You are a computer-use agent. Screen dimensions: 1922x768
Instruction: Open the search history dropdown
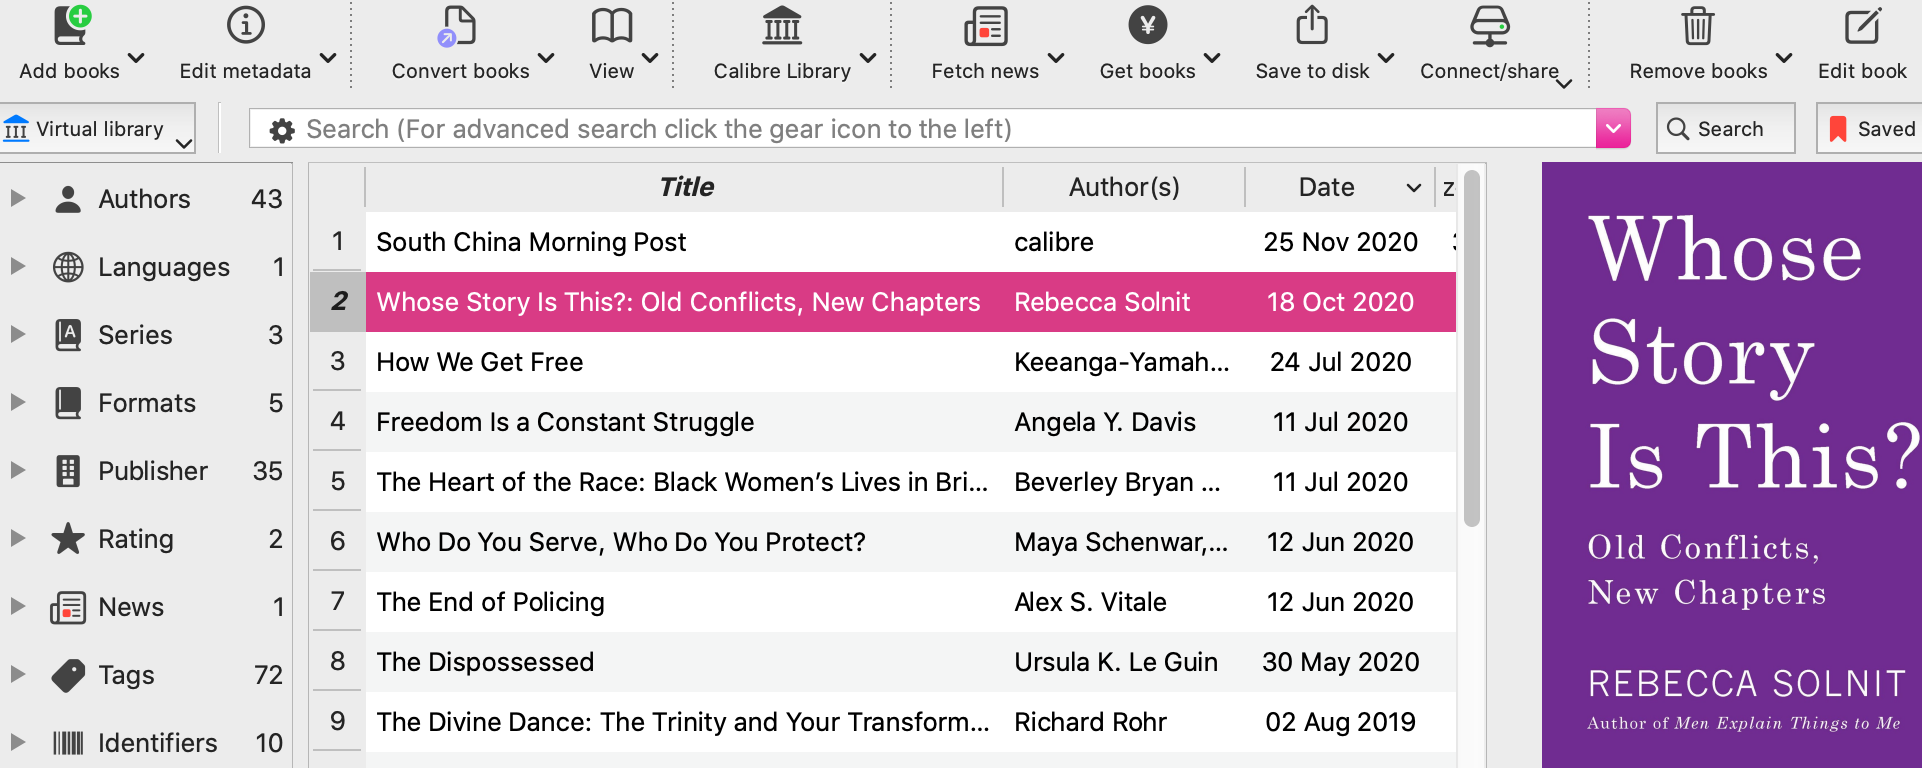(1613, 128)
